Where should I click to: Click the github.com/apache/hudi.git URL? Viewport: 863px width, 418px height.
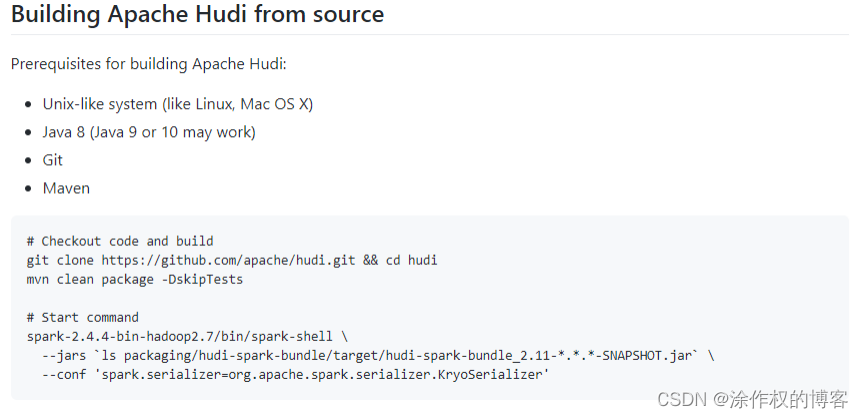click(228, 260)
